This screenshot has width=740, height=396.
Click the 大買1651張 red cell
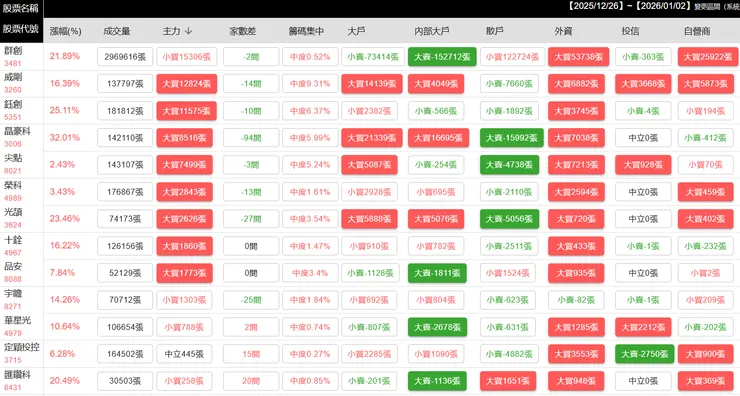[x=508, y=381]
